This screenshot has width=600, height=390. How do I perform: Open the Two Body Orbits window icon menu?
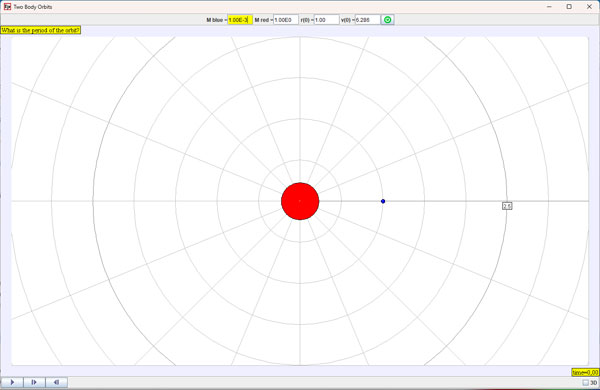click(x=7, y=7)
